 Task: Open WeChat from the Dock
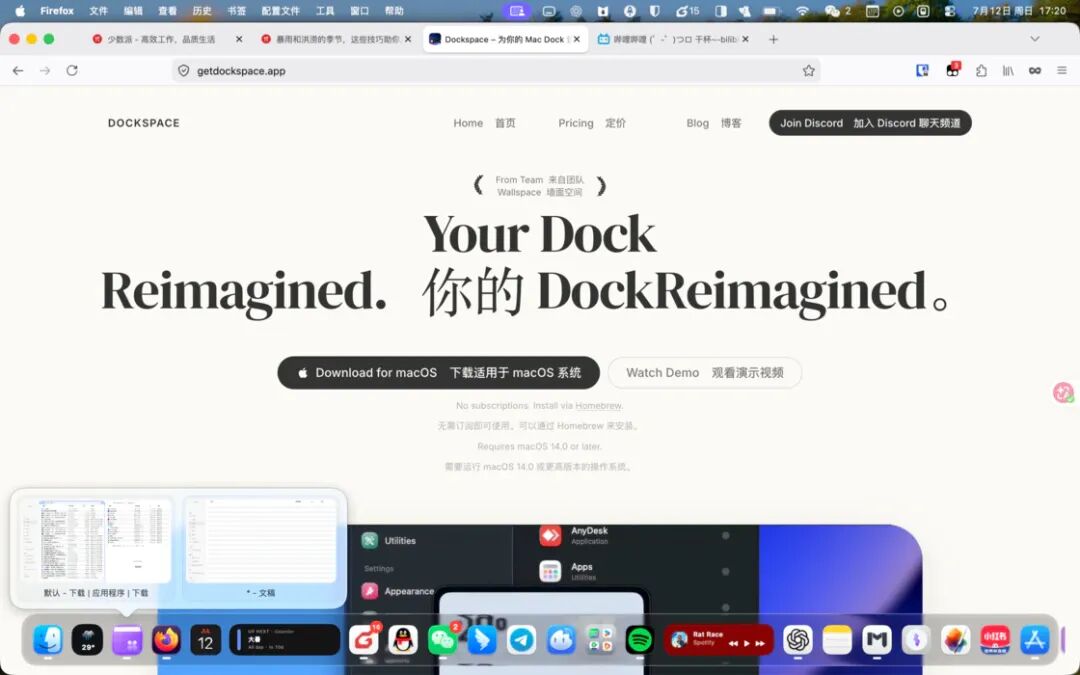coord(442,640)
